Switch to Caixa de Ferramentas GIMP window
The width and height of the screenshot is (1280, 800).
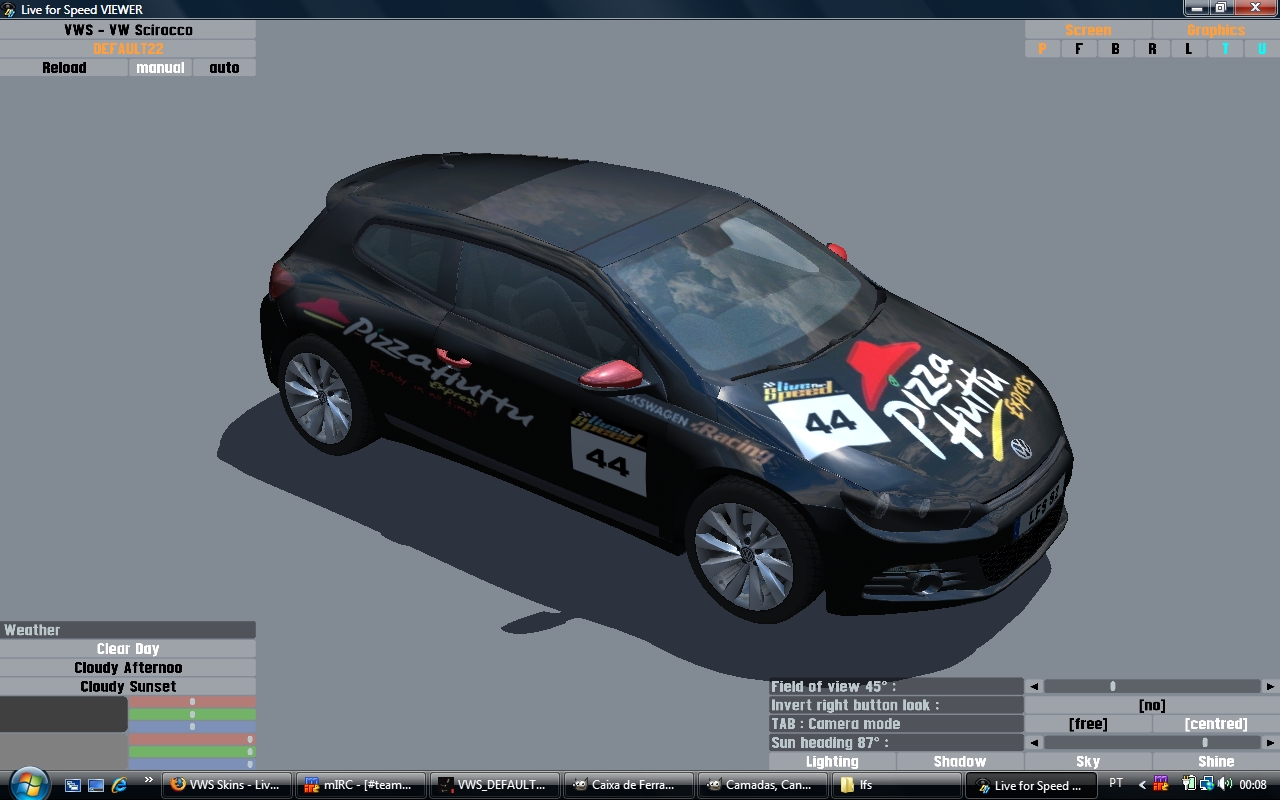[x=629, y=786]
